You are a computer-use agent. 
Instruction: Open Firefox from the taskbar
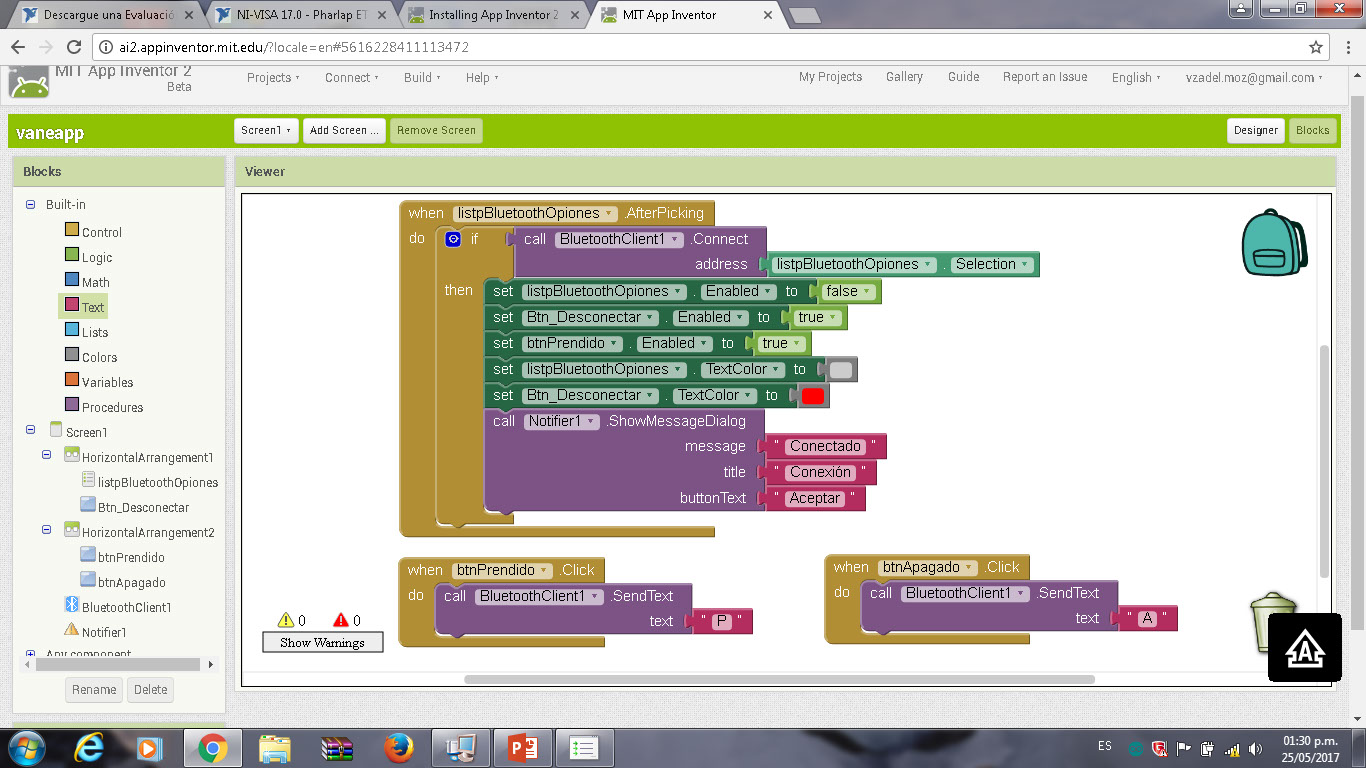coord(399,747)
